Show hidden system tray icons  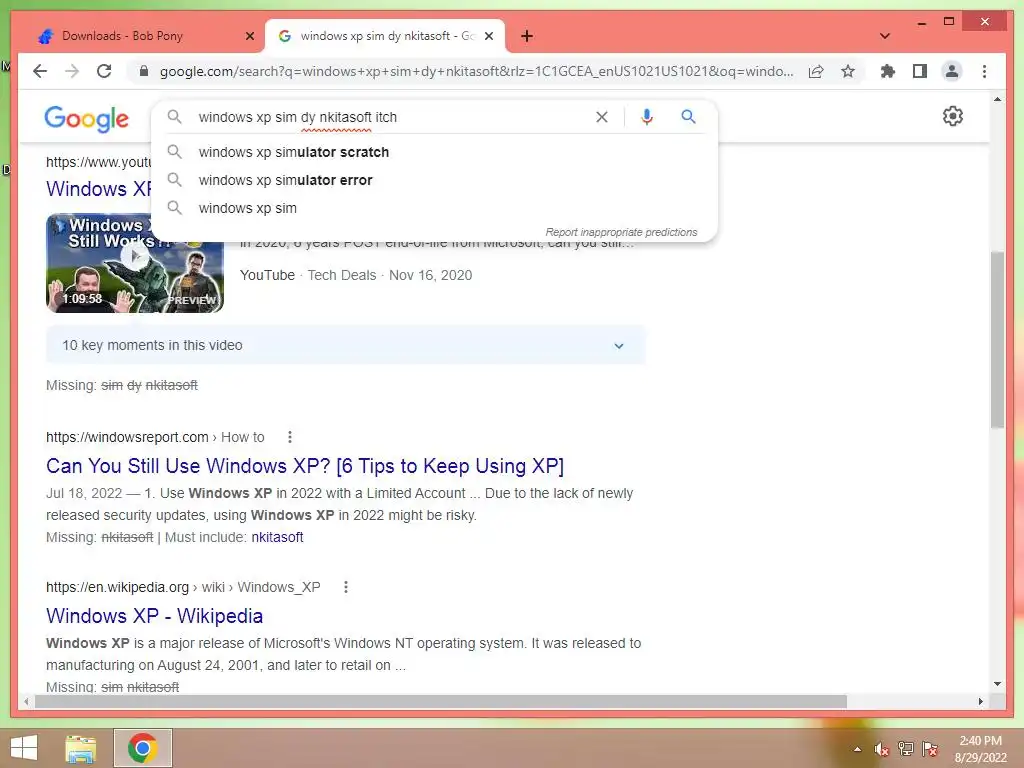pos(857,749)
